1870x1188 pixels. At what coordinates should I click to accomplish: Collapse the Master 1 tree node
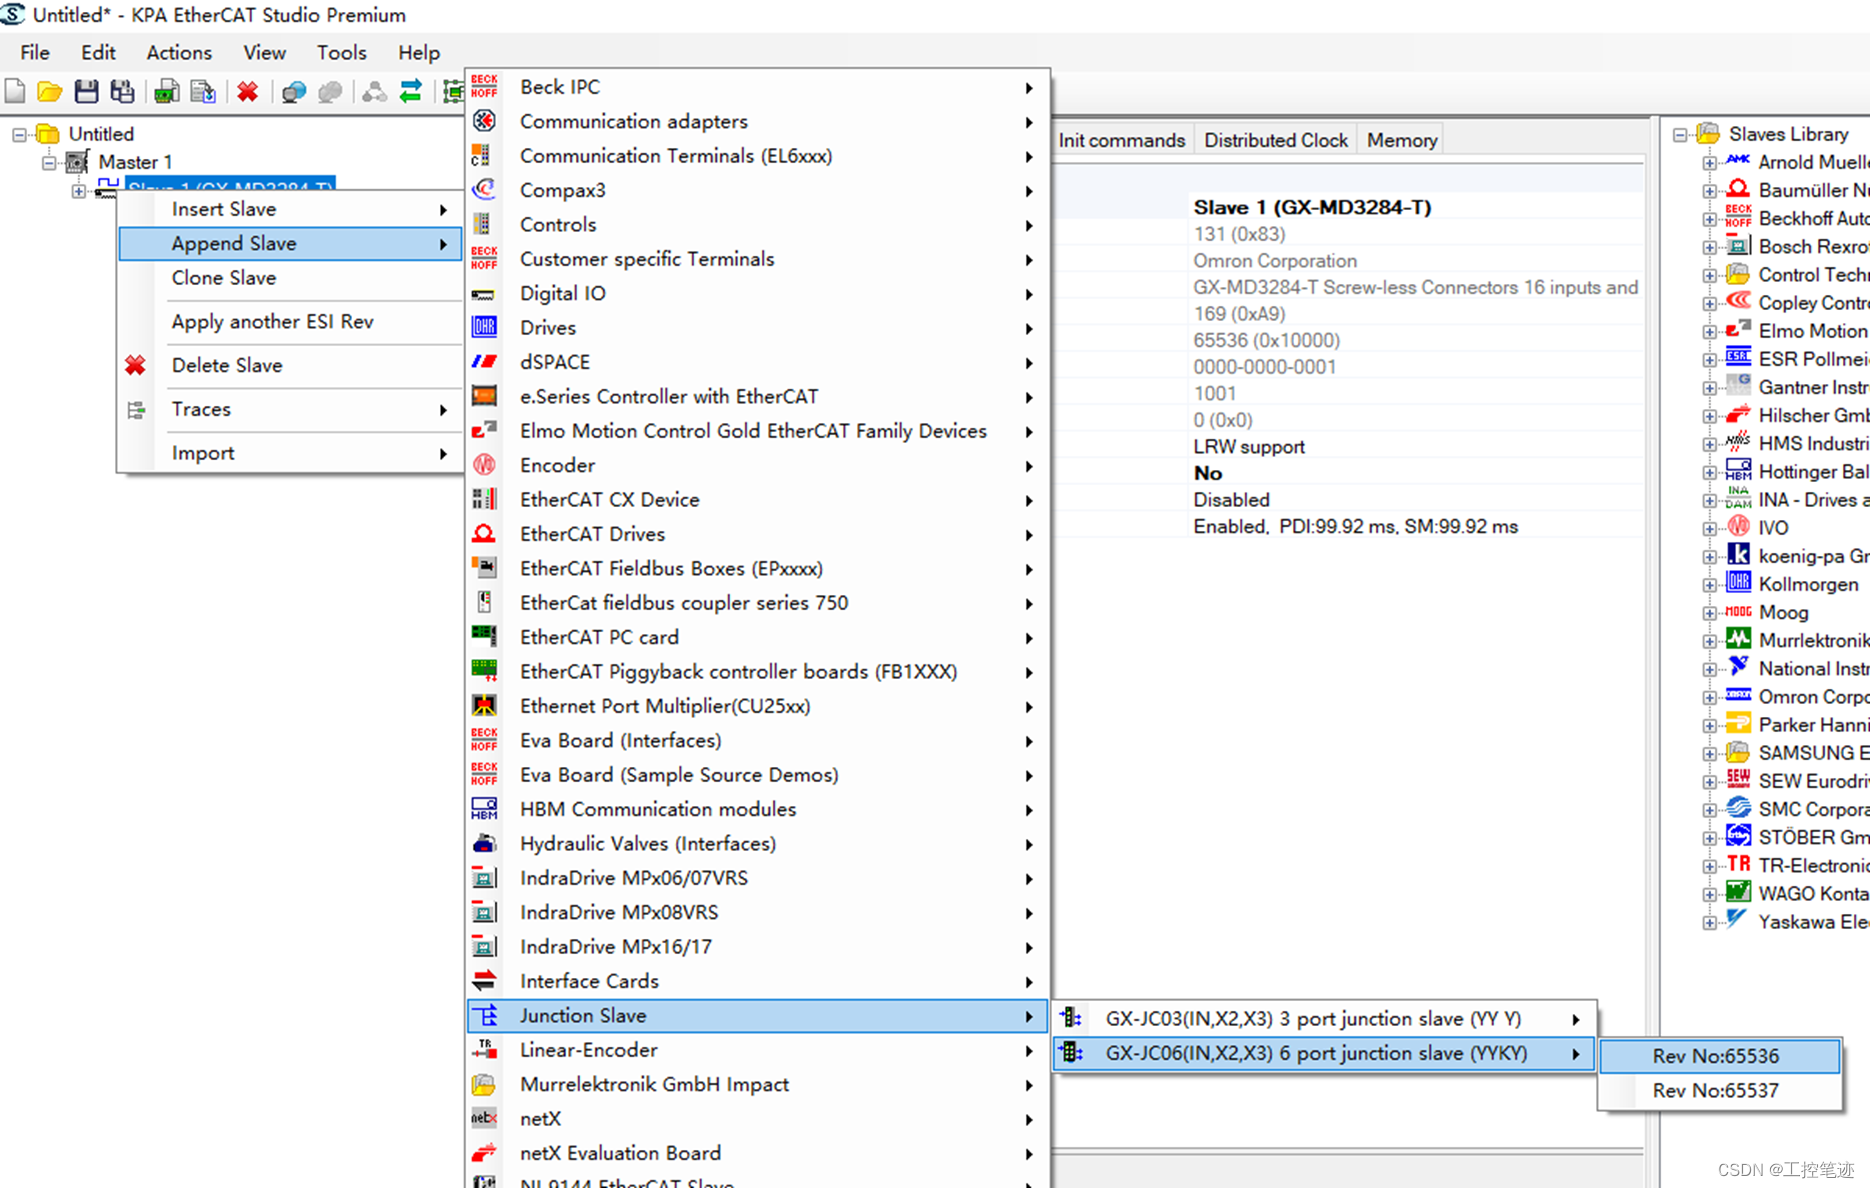click(48, 162)
